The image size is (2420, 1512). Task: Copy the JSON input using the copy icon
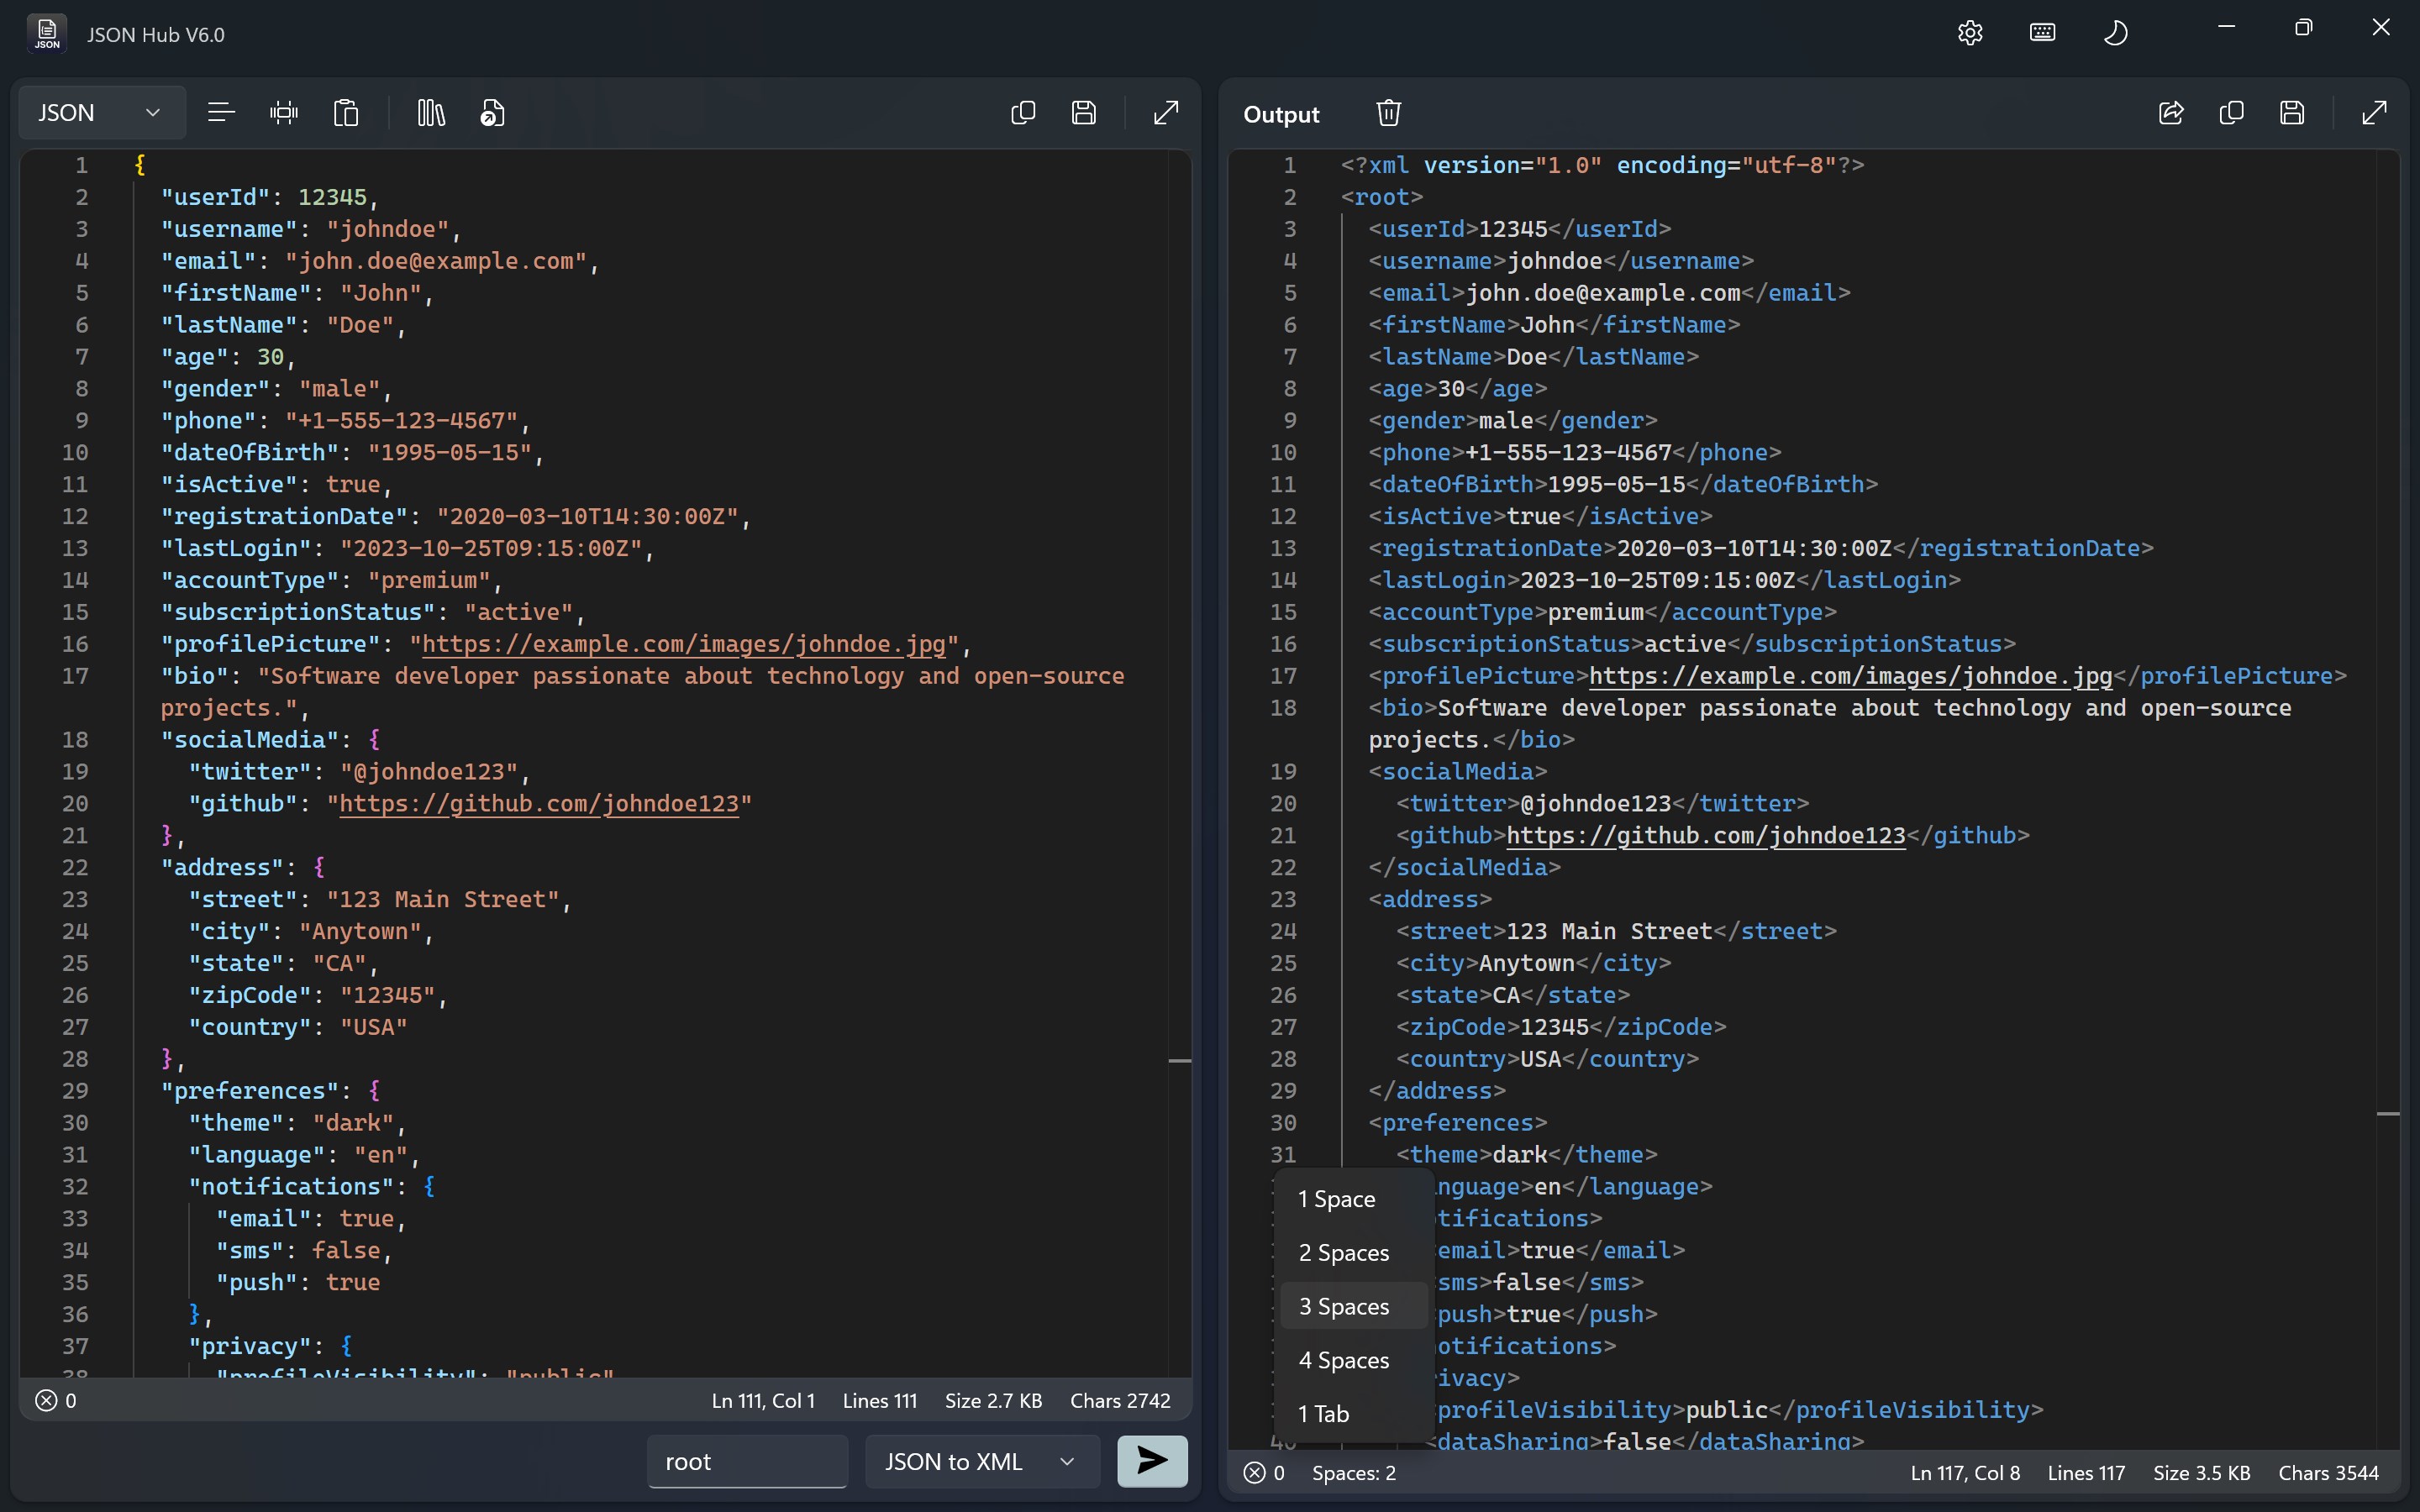pyautogui.click(x=1022, y=112)
